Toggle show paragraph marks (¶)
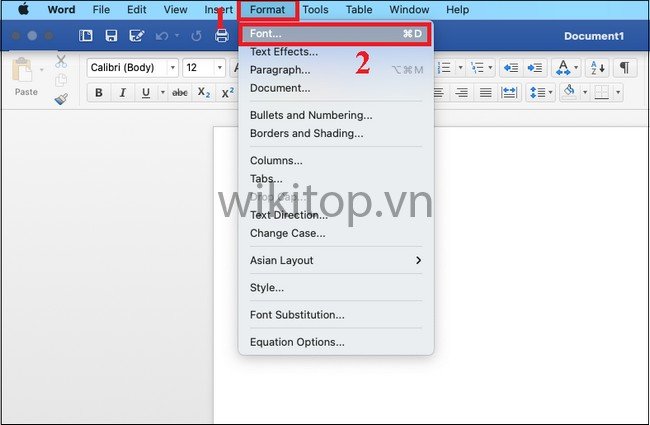 click(624, 67)
